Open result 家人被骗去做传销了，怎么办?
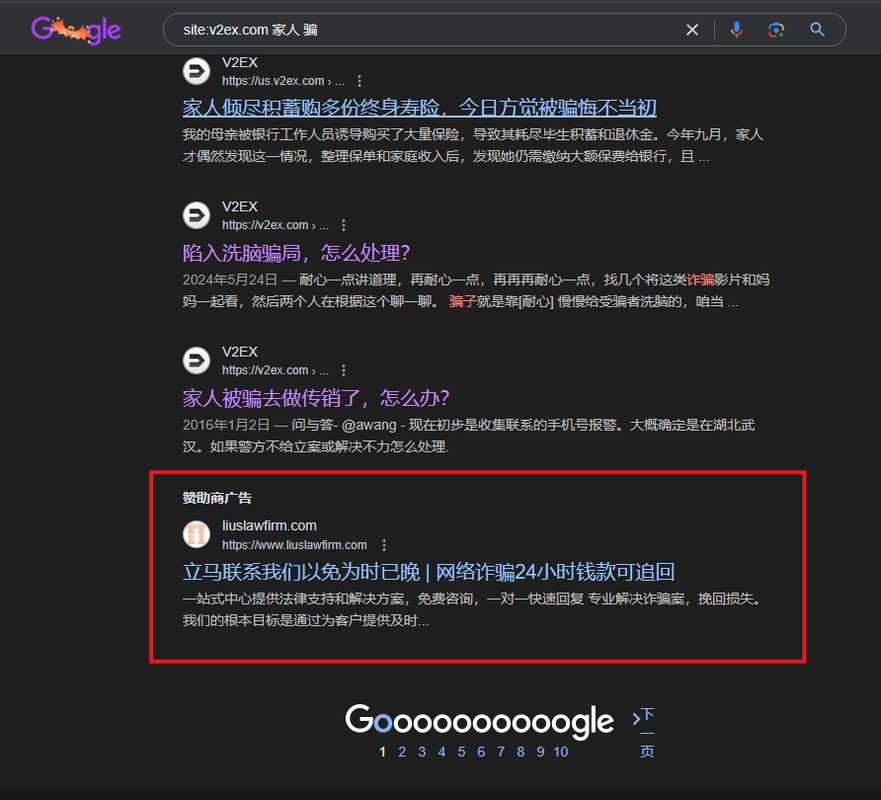 tap(316, 398)
